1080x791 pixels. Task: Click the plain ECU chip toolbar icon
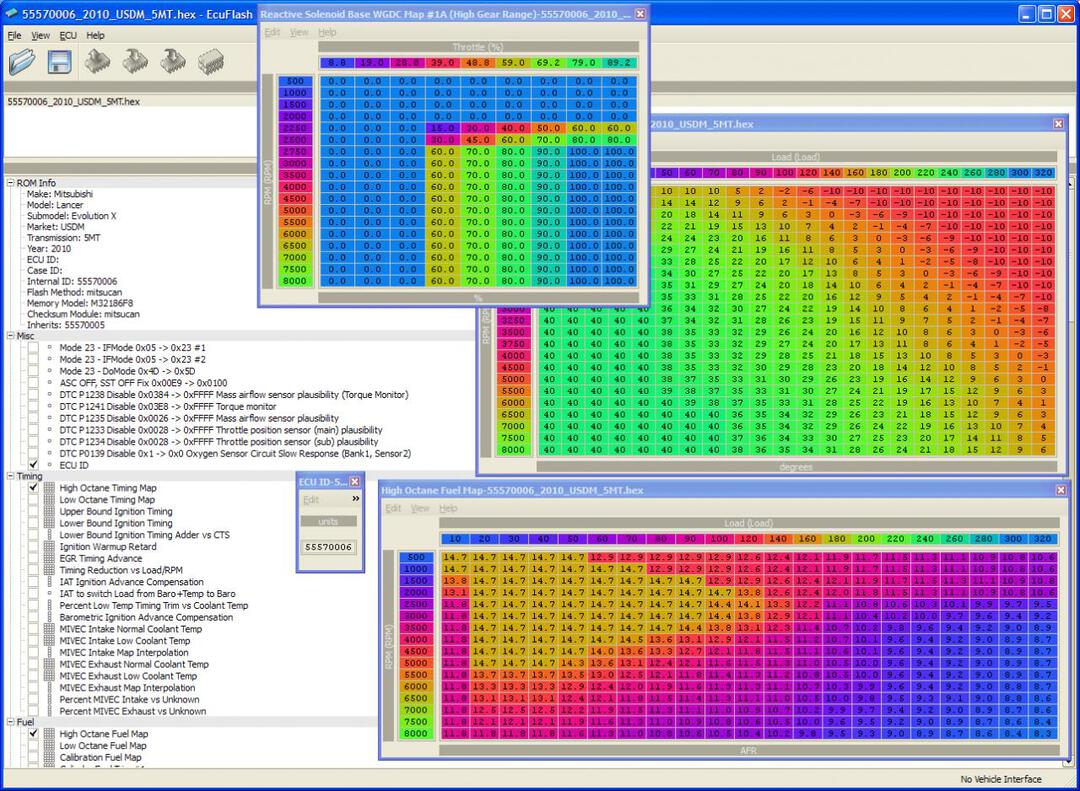pos(211,62)
